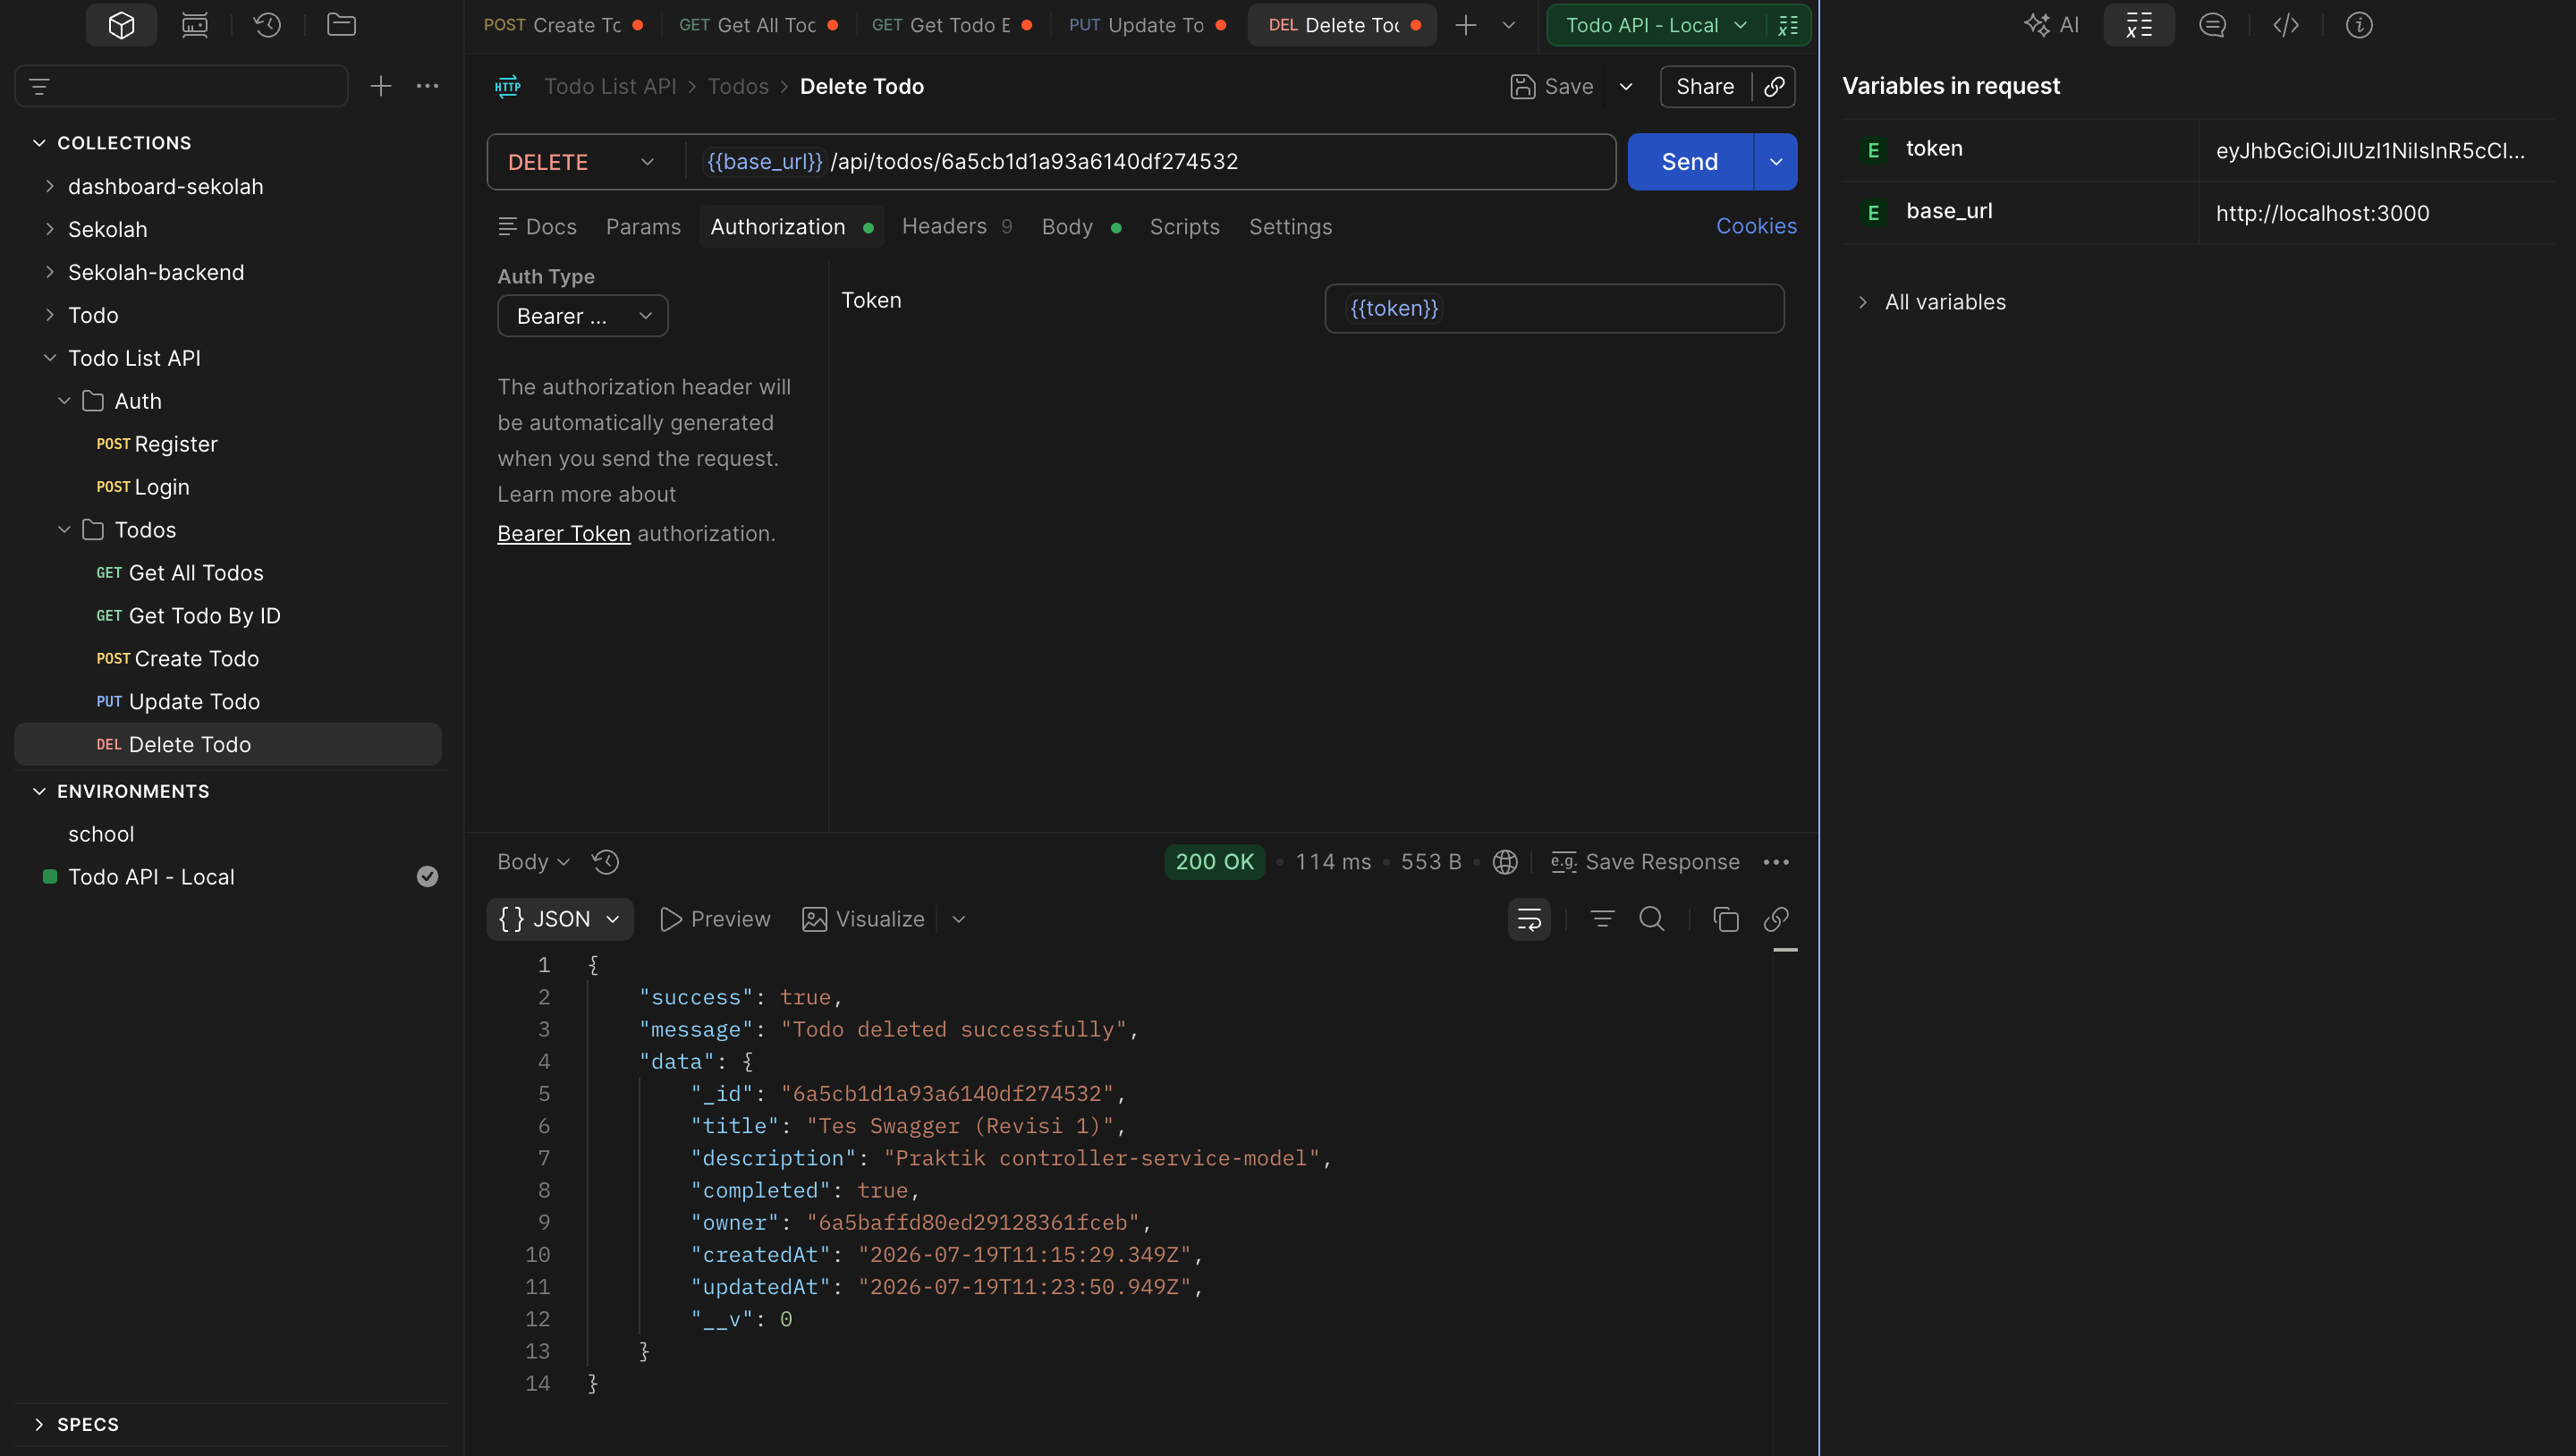The image size is (2576, 1456).
Task: Click the Token input field
Action: pyautogui.click(x=1554, y=309)
